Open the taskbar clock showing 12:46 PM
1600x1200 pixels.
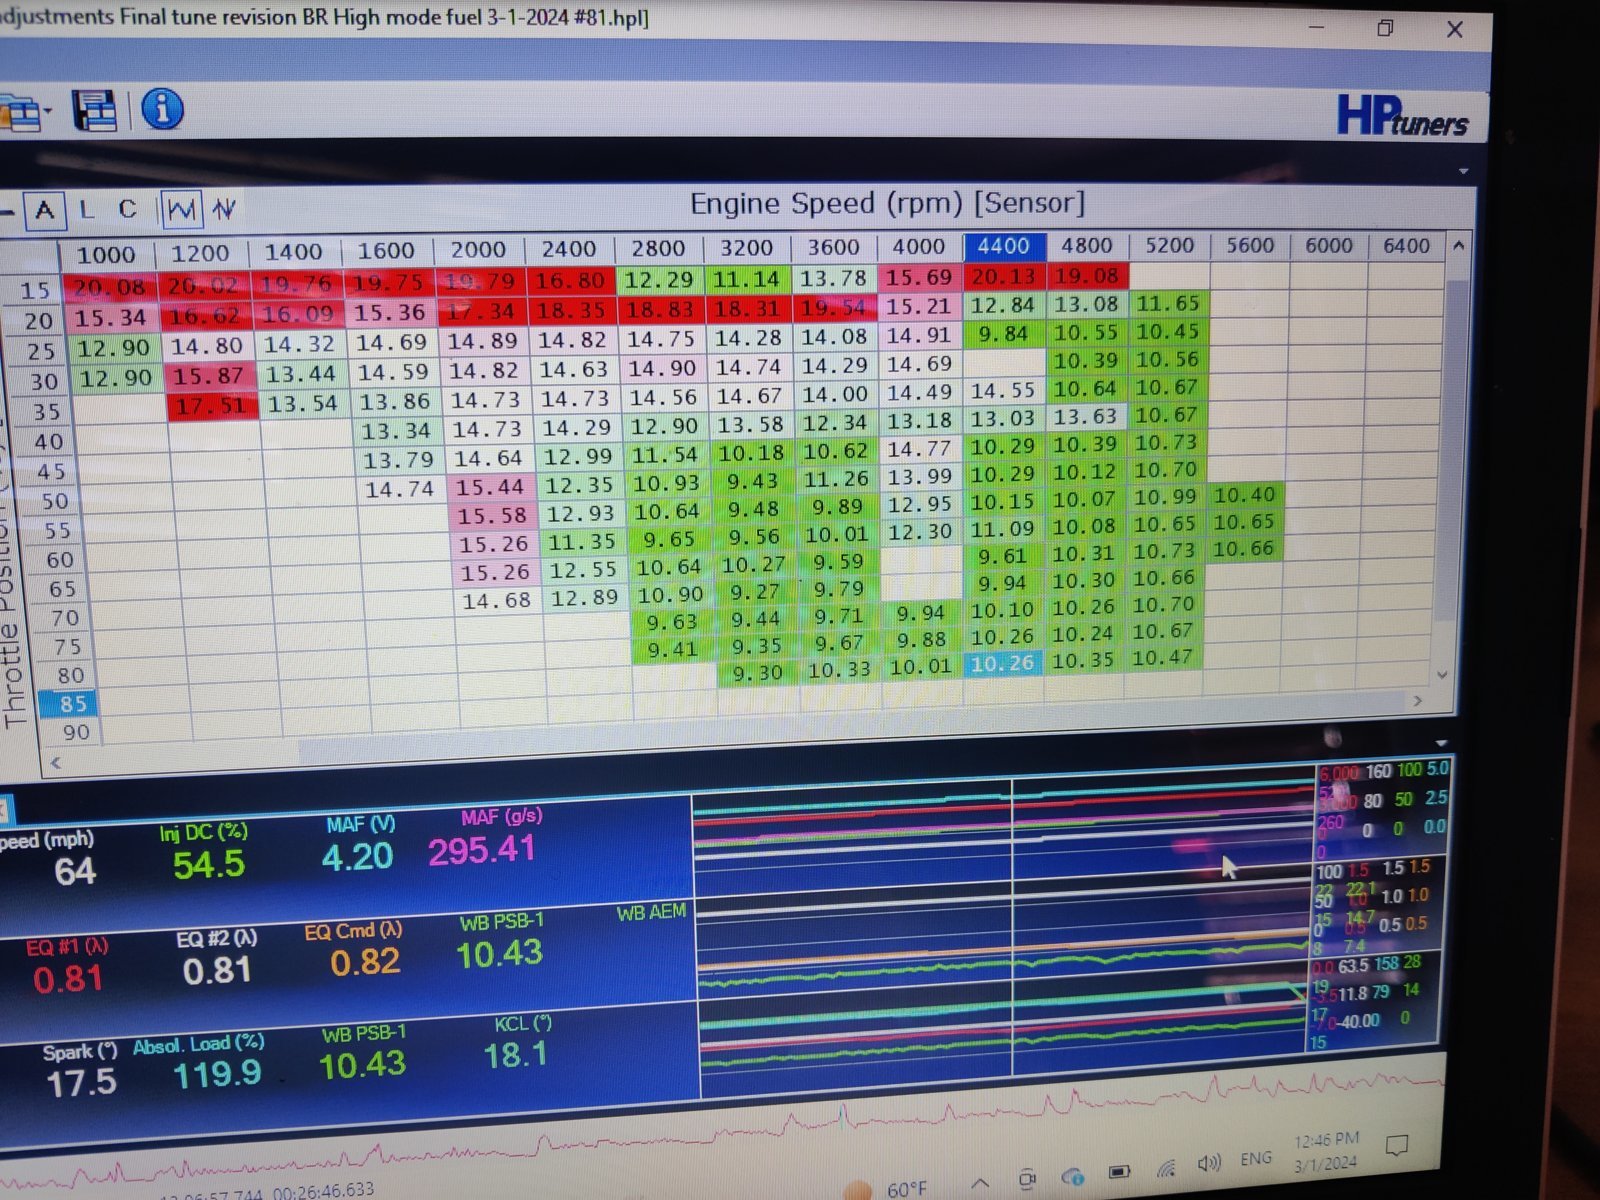[x=1326, y=1151]
